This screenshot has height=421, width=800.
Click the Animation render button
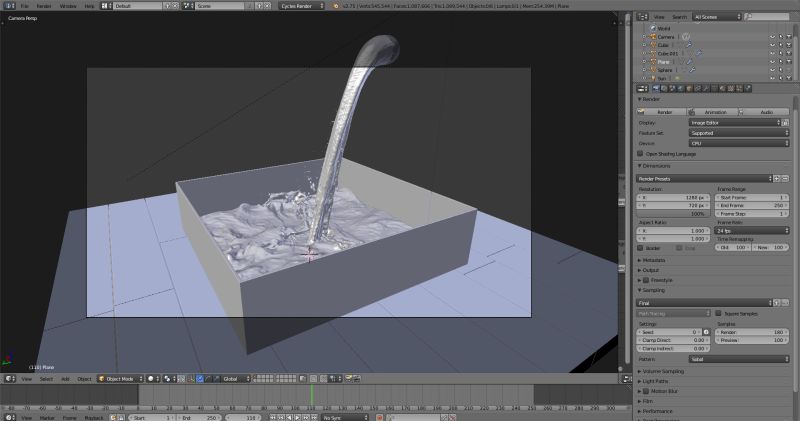713,112
